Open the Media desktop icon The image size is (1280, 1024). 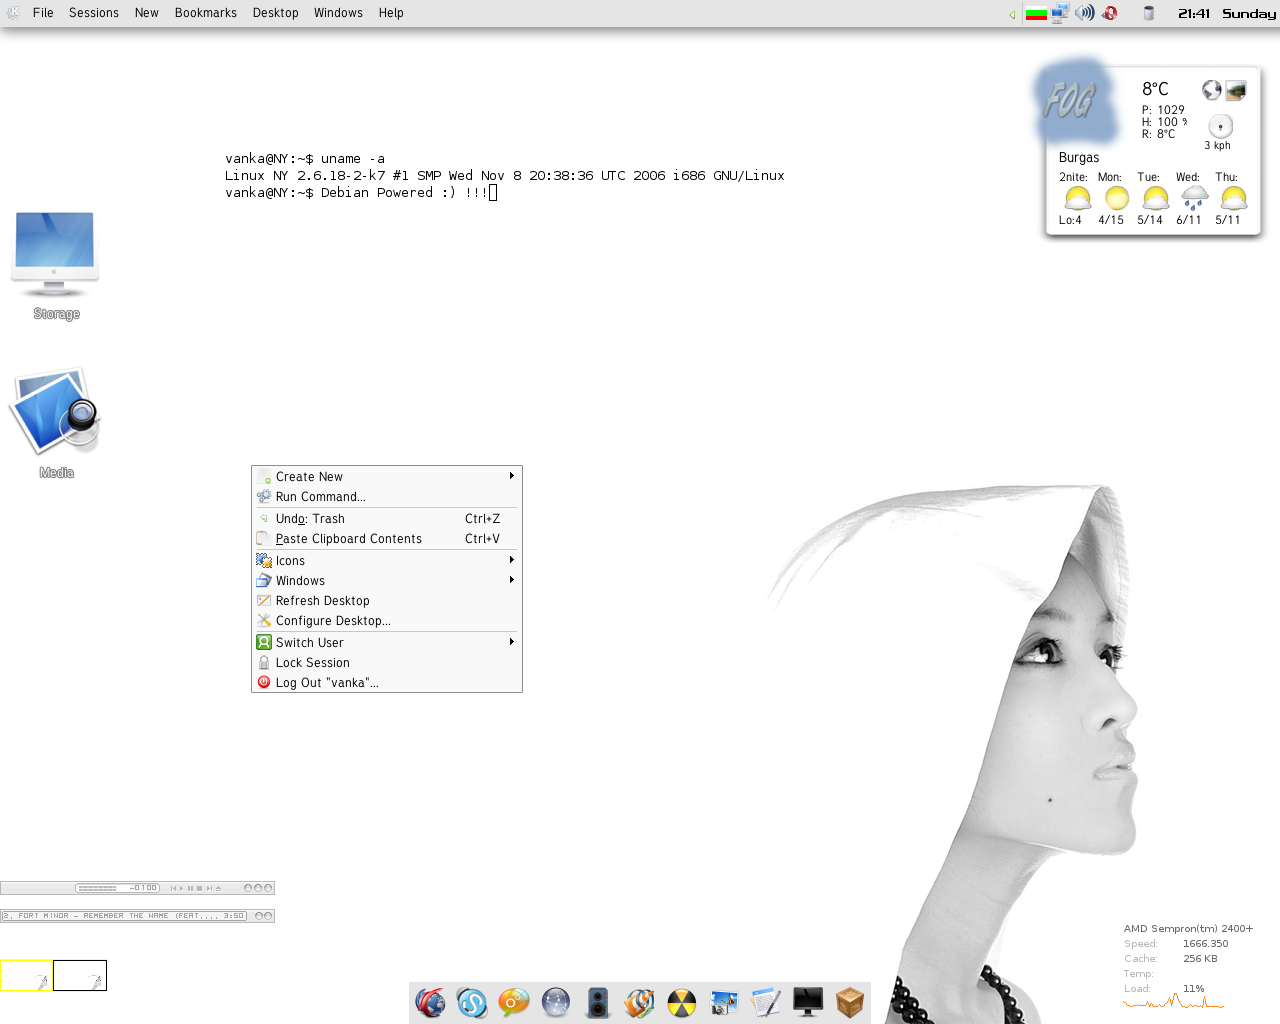tap(55, 412)
